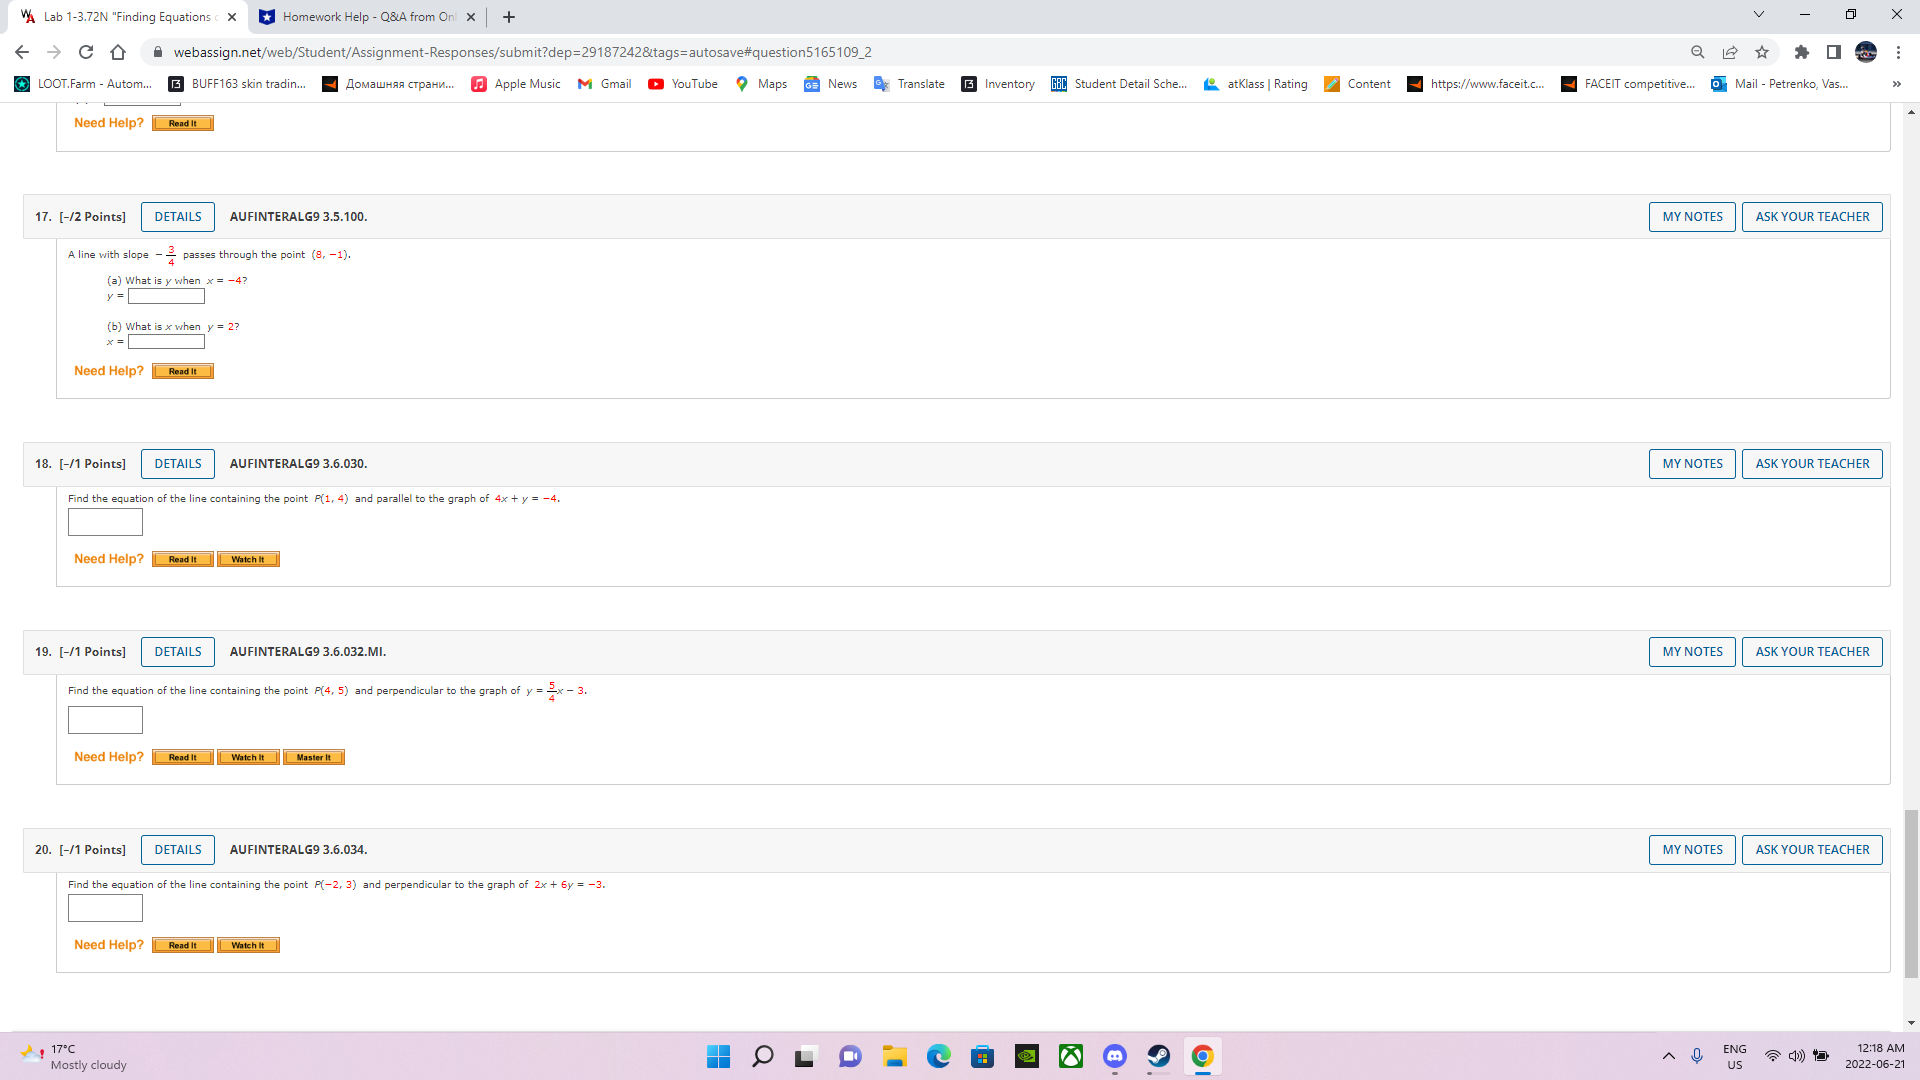Expand the hidden bookmarks overflow chevron
The width and height of the screenshot is (1920, 1080).
pyautogui.click(x=1896, y=84)
